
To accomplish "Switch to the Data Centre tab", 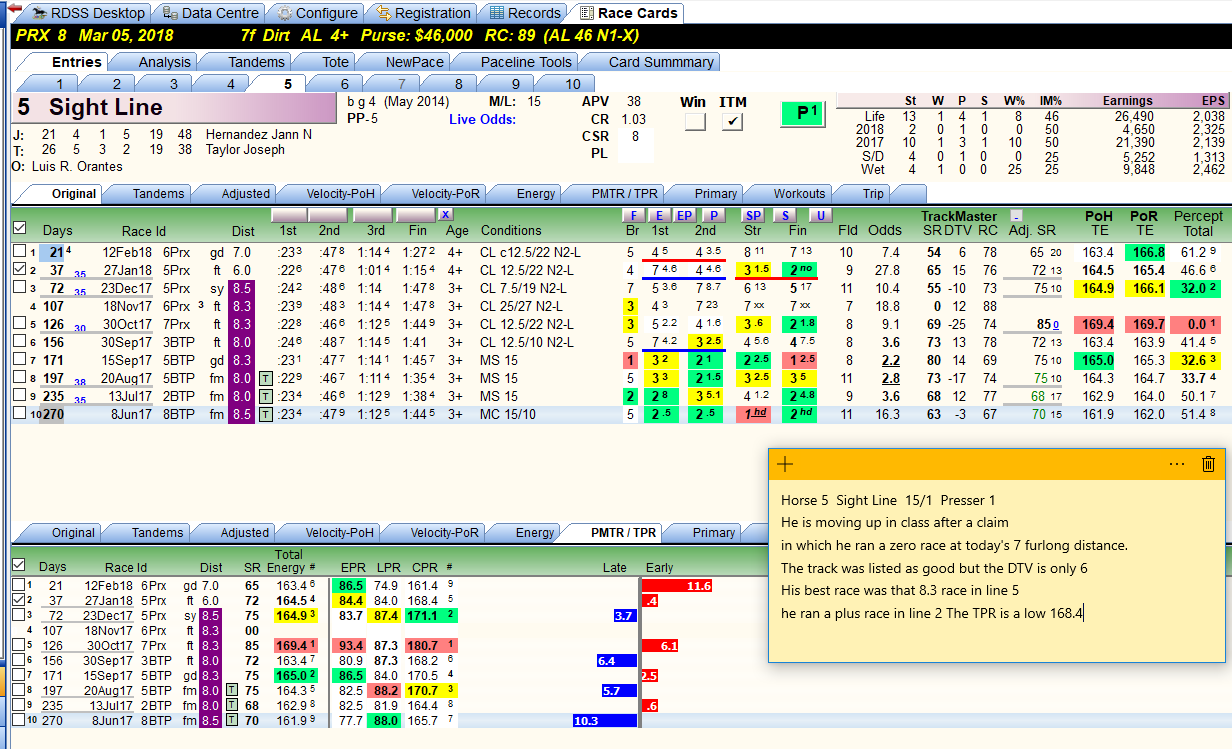I will coord(211,13).
